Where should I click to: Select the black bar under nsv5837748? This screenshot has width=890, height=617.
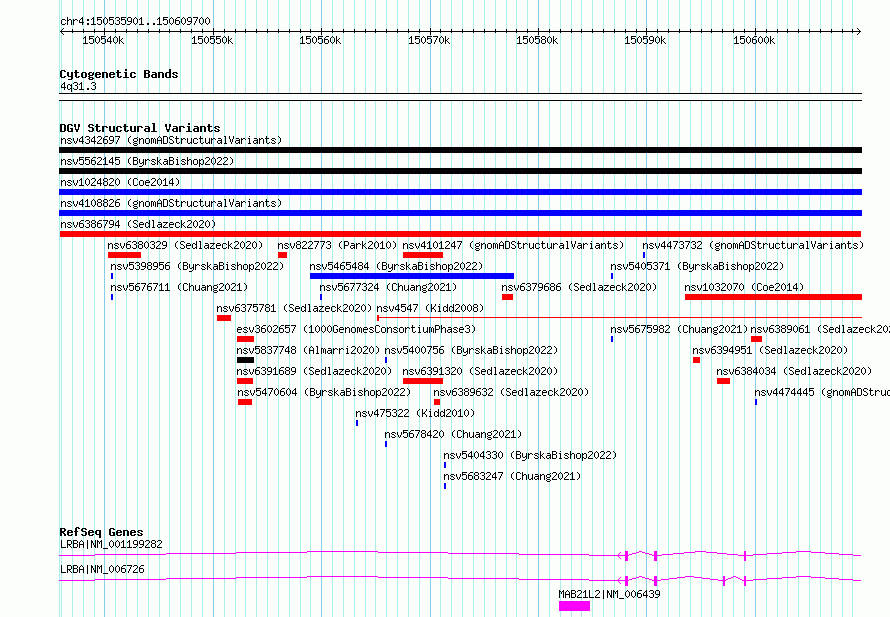pyautogui.click(x=246, y=360)
